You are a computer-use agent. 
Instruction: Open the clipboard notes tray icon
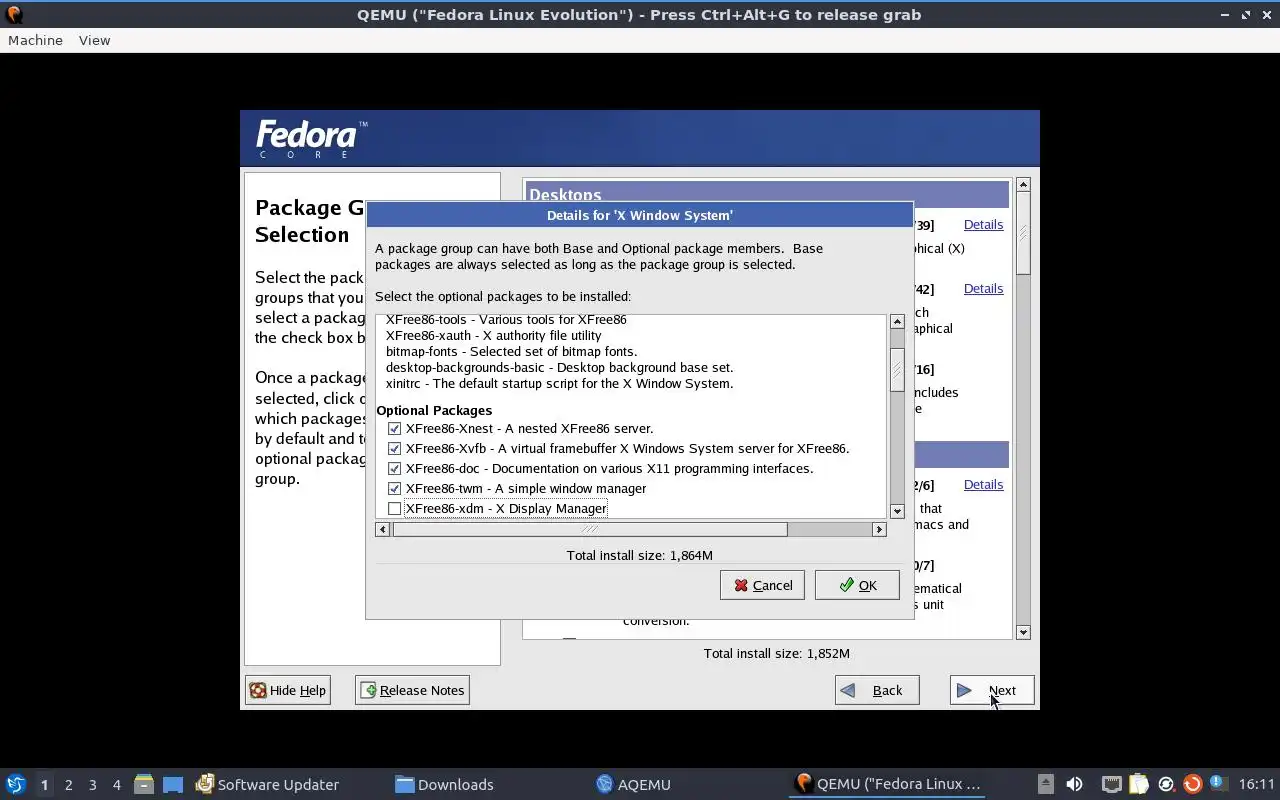click(x=1138, y=784)
